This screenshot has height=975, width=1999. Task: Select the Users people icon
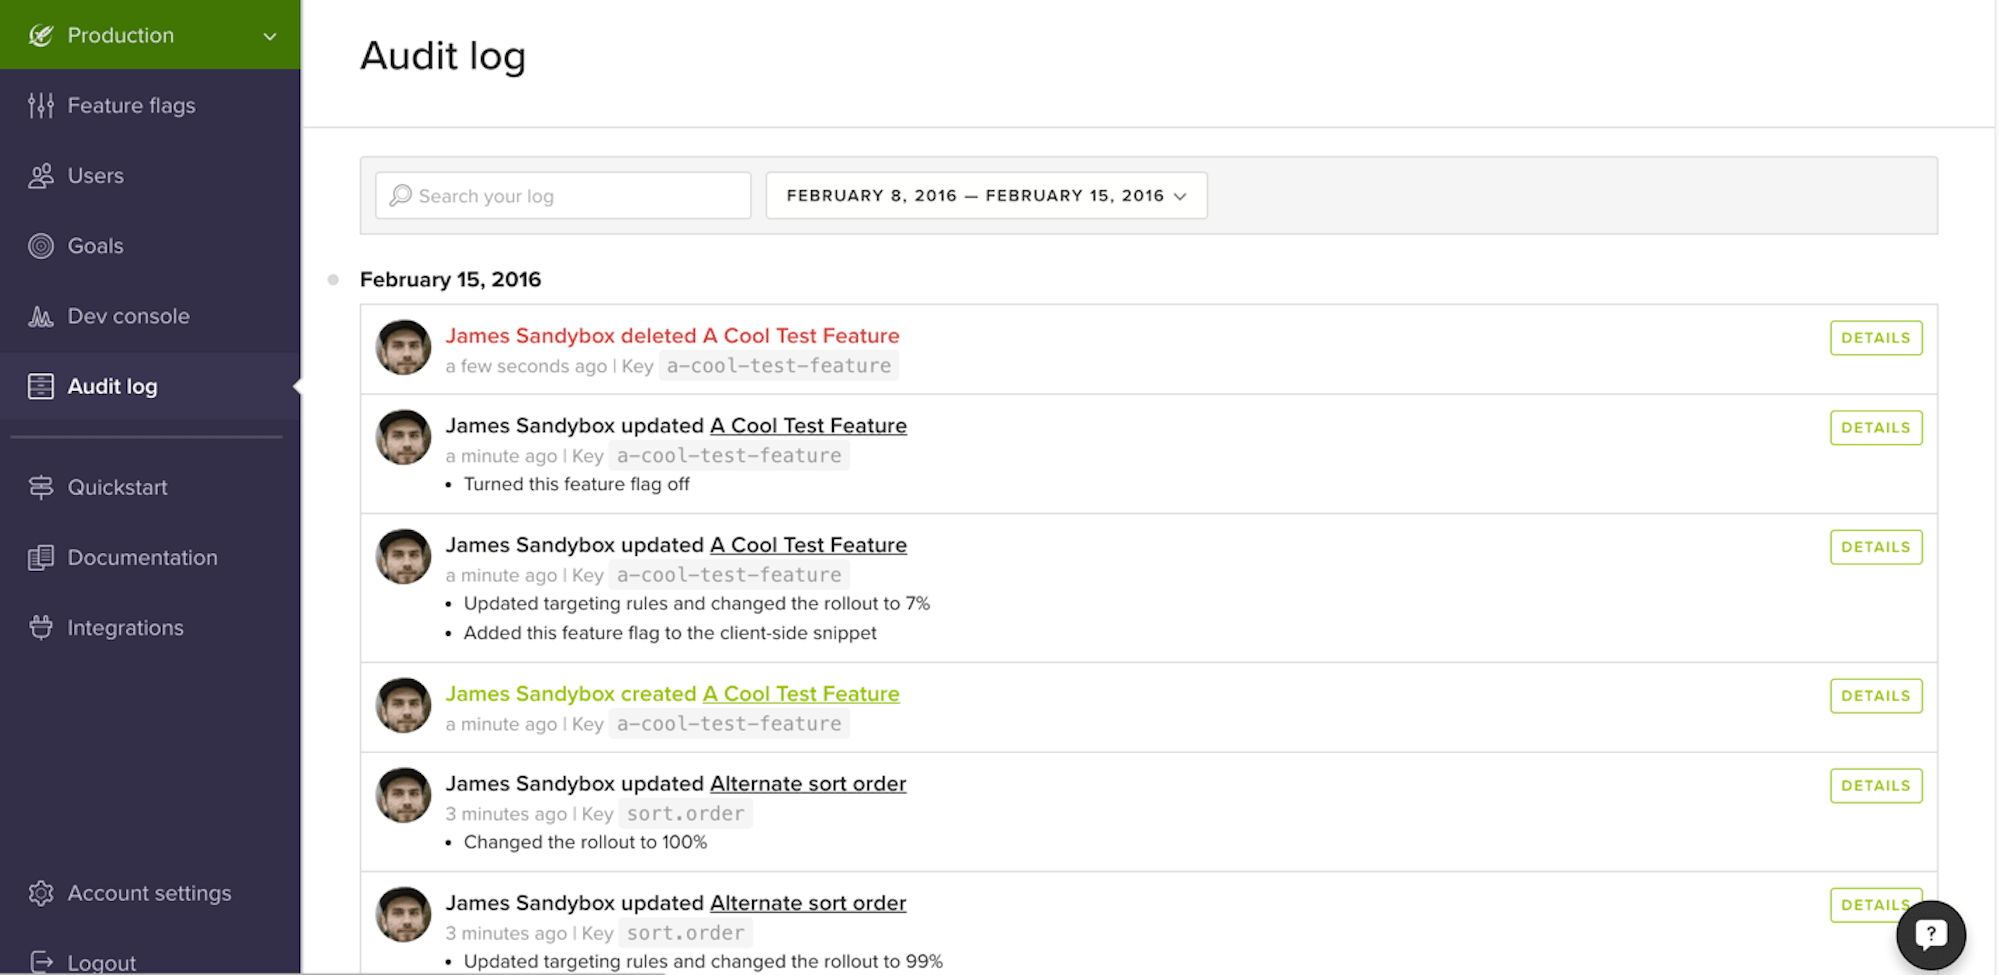[41, 176]
